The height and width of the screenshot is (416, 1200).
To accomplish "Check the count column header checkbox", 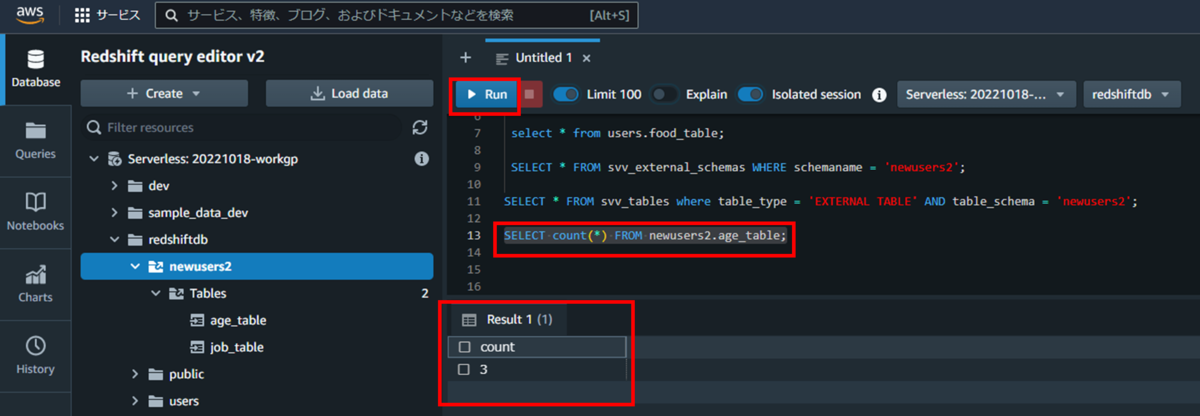I will 462,347.
